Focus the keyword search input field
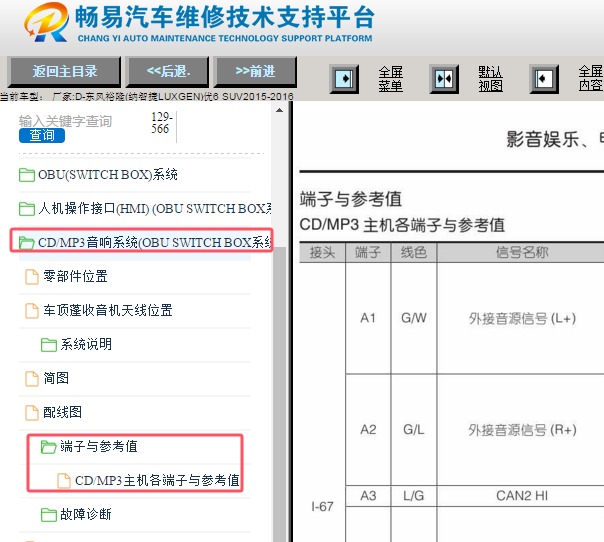604x542 pixels. [x=81, y=121]
